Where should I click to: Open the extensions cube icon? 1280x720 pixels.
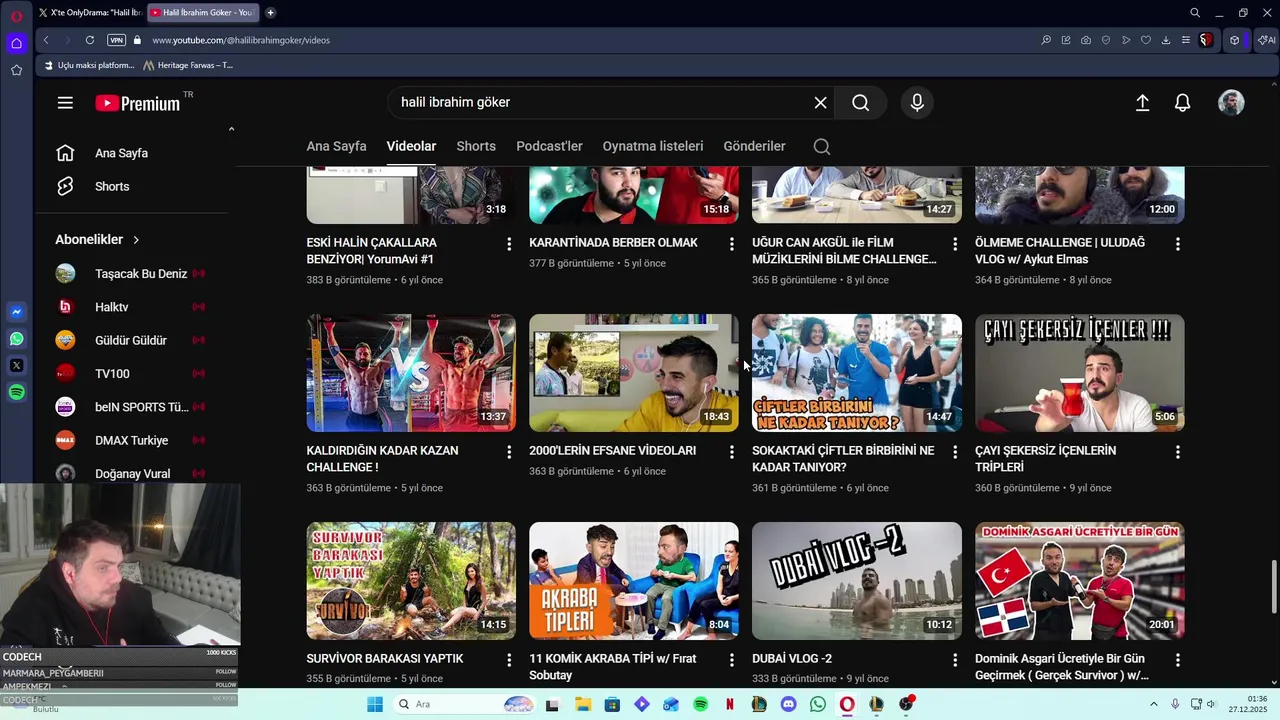coord(1235,40)
